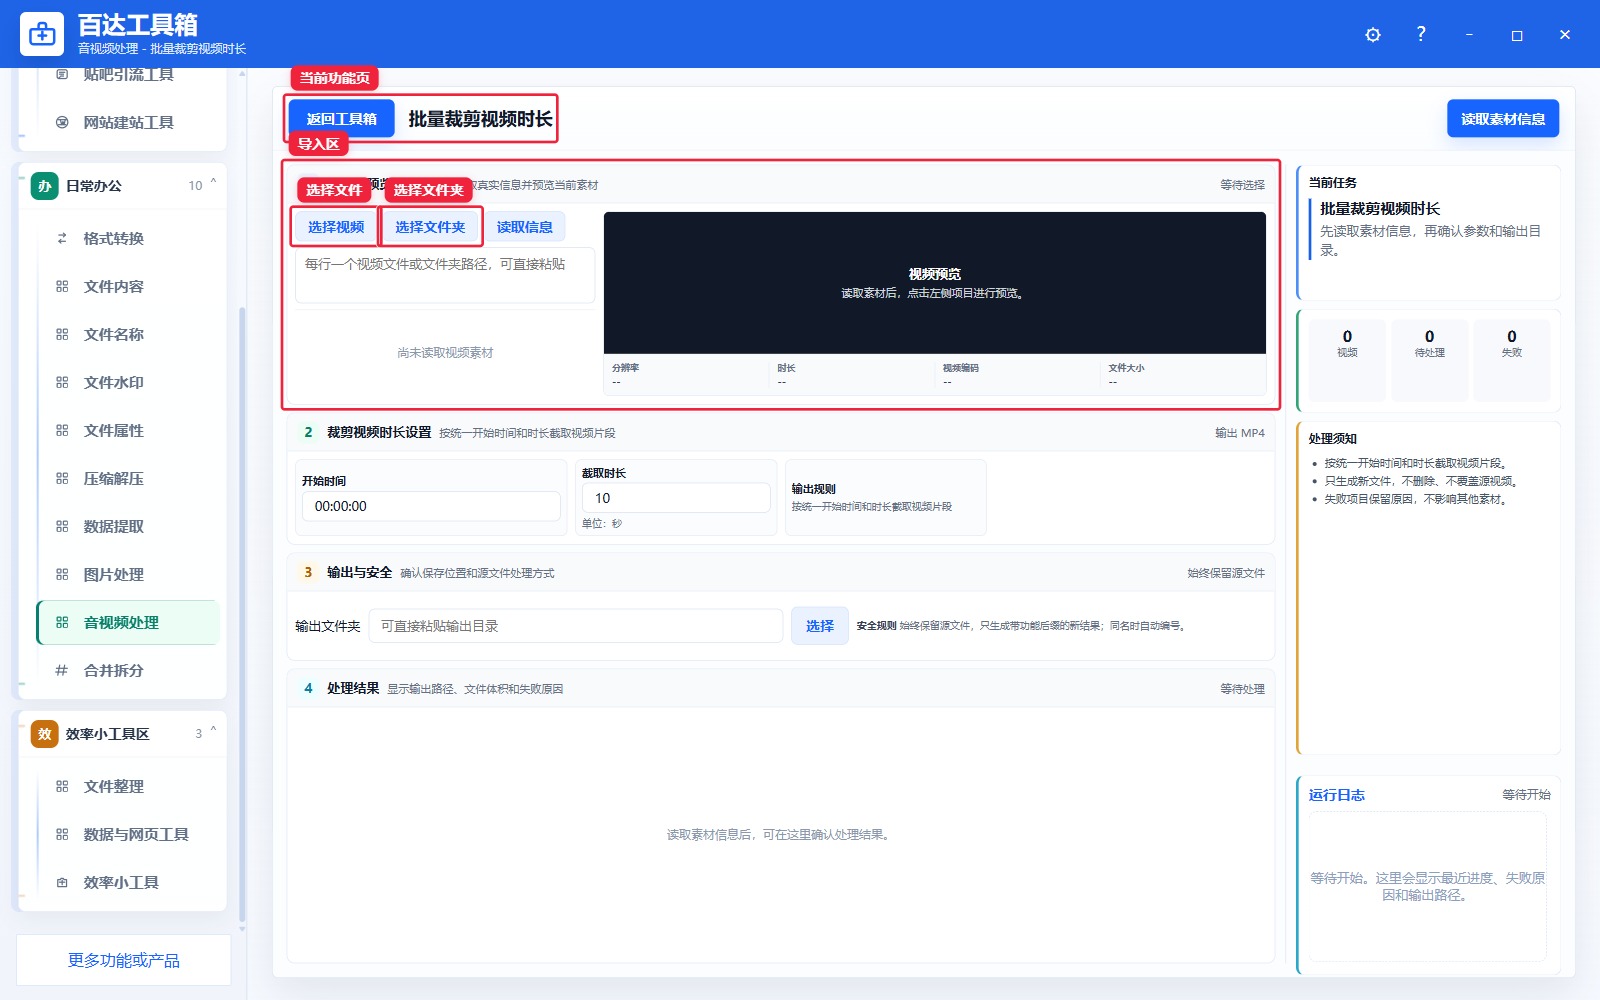Viewport: 1600px width, 1000px height.
Task: Click the icon next to 文件水印
Action: 62,382
